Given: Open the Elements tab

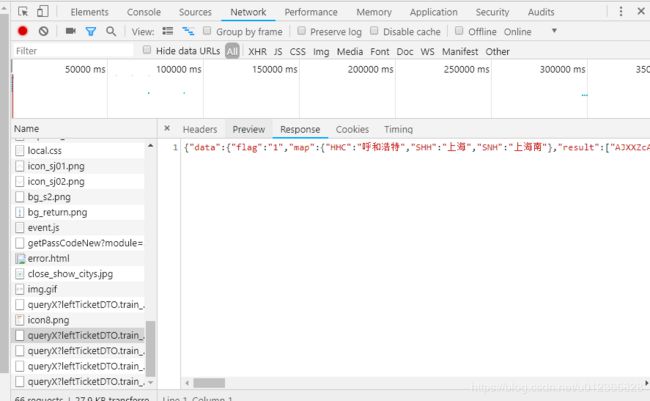Looking at the screenshot, I should (90, 12).
